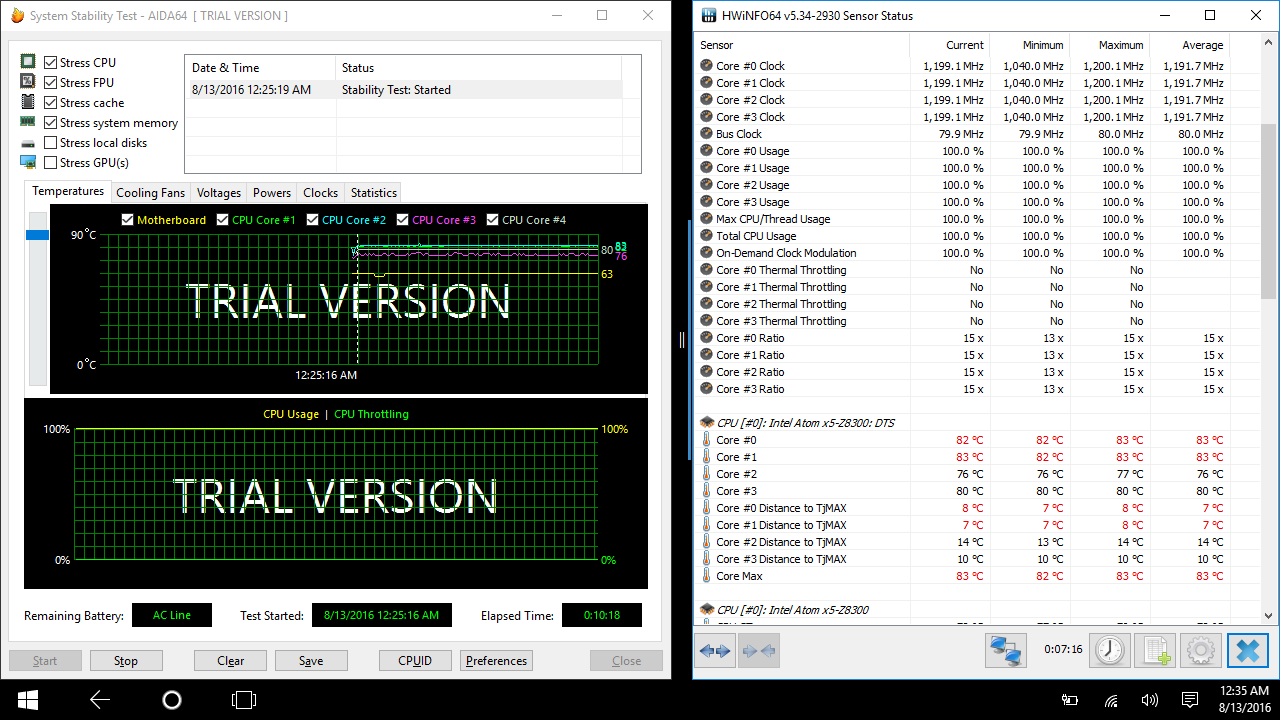The height and width of the screenshot is (720, 1280).
Task: Enable the Stress GPU(s) checkbox
Action: [x=51, y=162]
